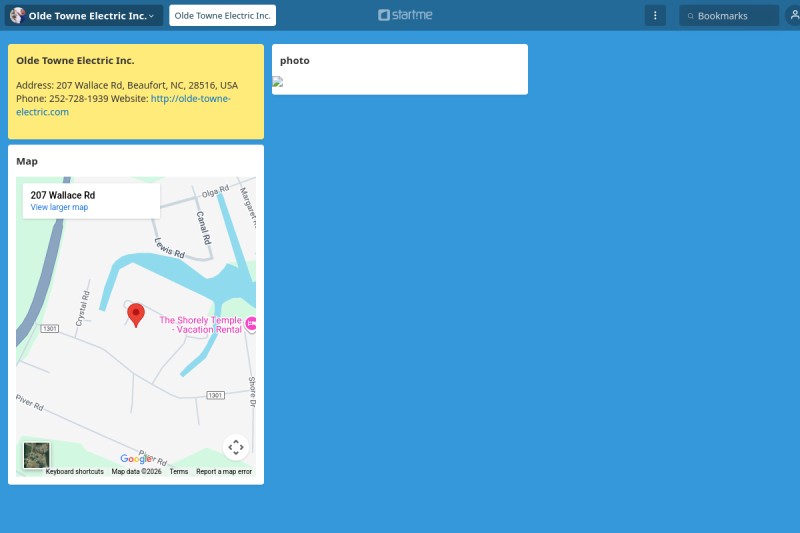Click the Shore Dr label on map

252,392
